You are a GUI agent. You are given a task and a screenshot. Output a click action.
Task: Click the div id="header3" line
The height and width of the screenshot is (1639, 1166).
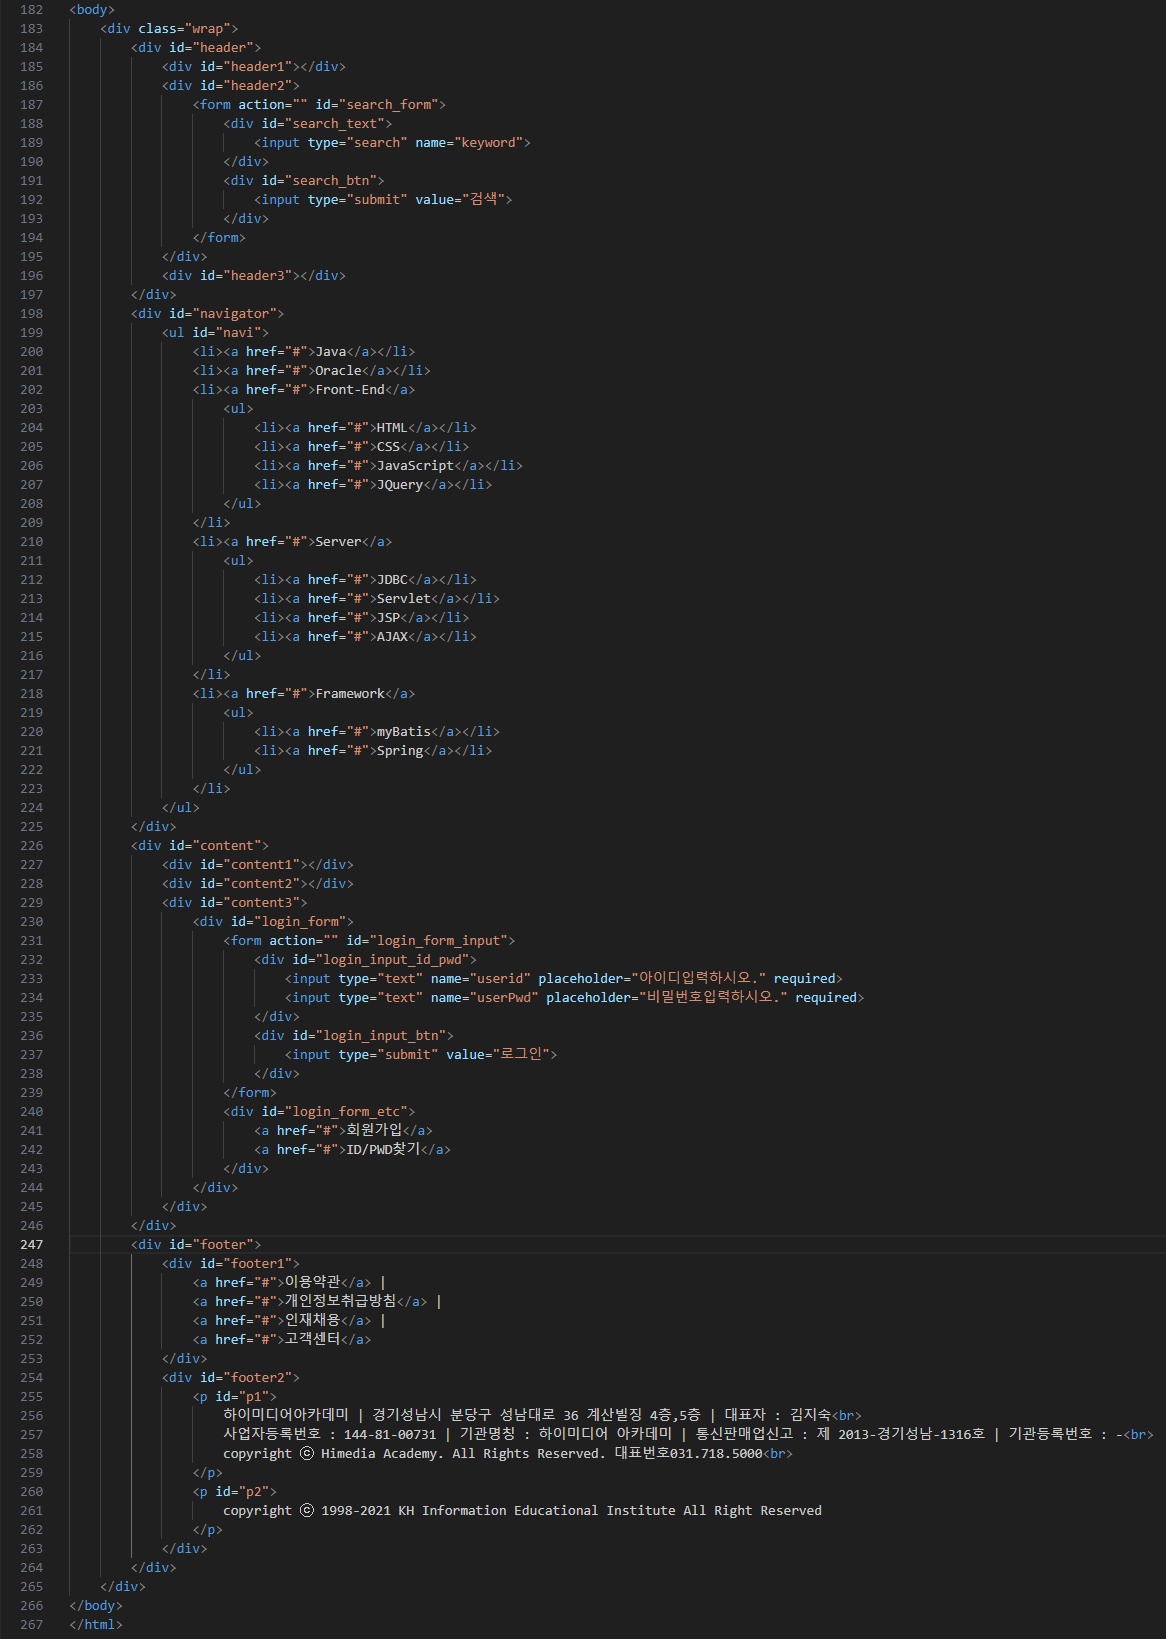254,276
